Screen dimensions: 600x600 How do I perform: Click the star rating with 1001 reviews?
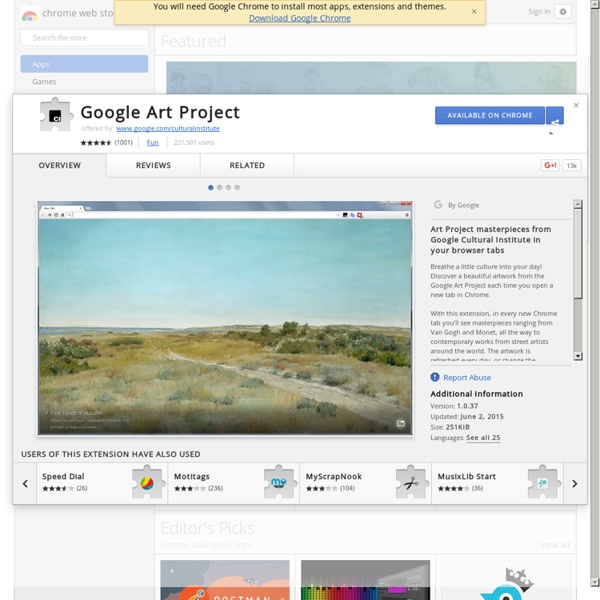pyautogui.click(x=96, y=143)
